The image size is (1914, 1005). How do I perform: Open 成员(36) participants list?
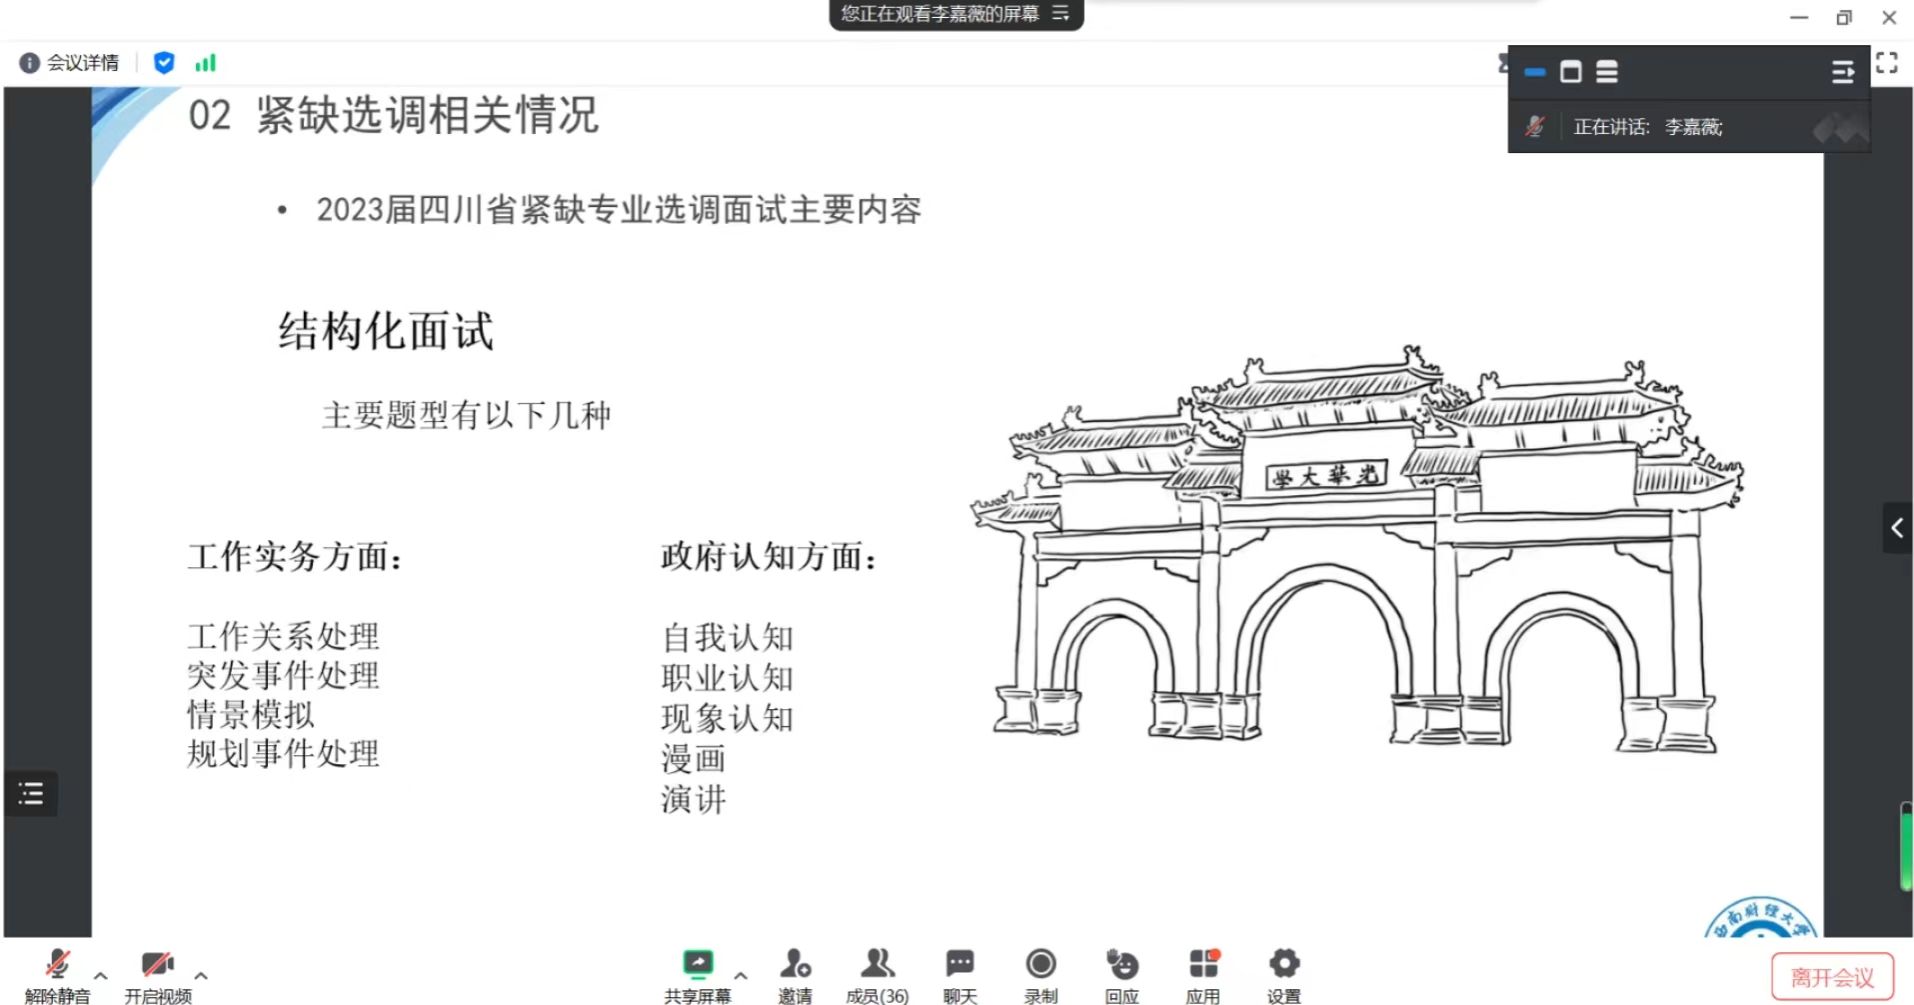click(877, 965)
